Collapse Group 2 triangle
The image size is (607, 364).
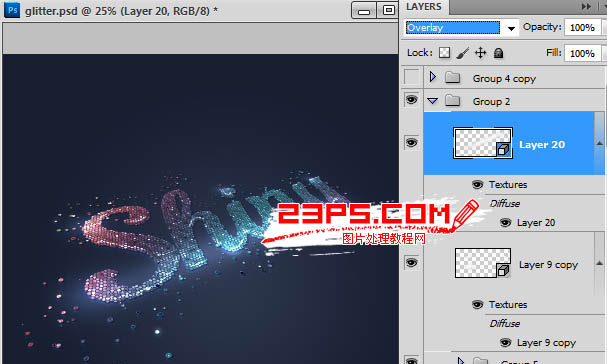433,101
